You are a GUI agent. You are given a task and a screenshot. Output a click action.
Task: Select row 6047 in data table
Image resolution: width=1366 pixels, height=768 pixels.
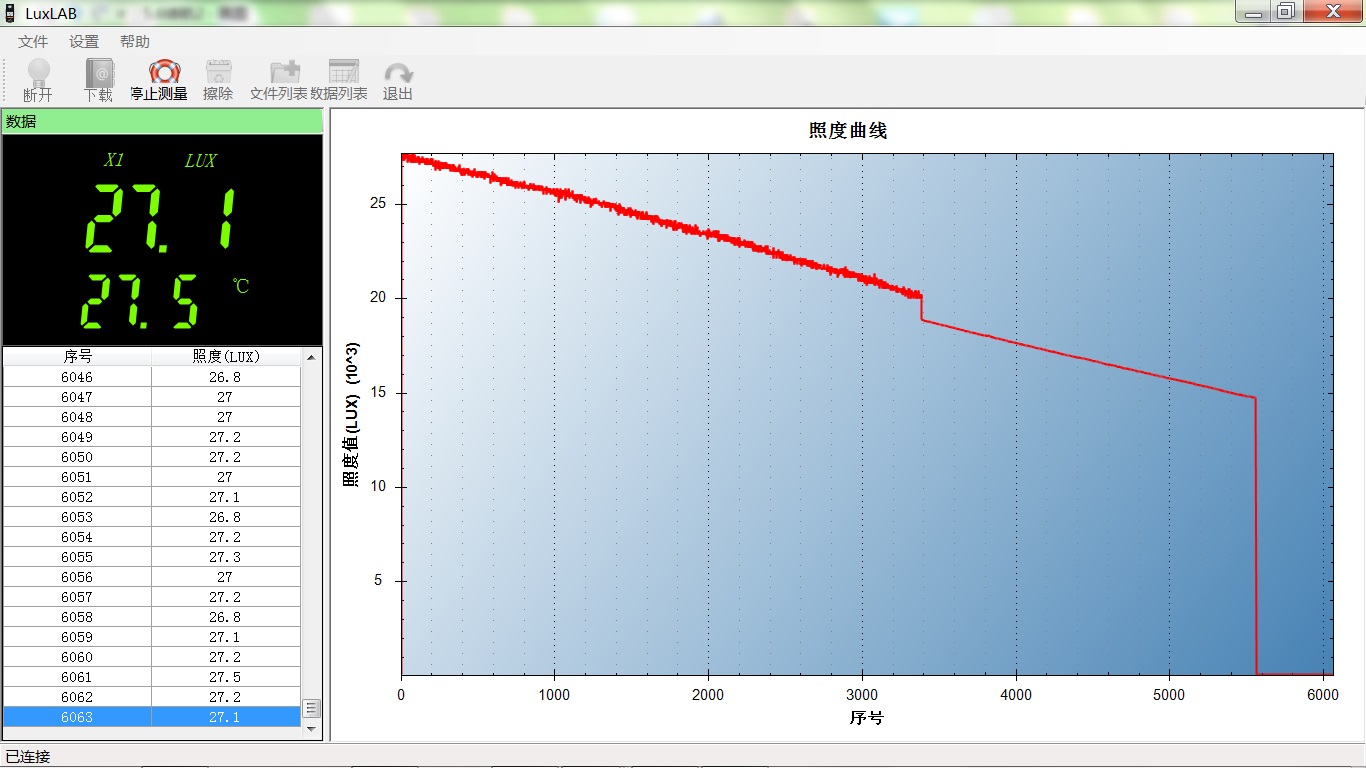click(152, 397)
